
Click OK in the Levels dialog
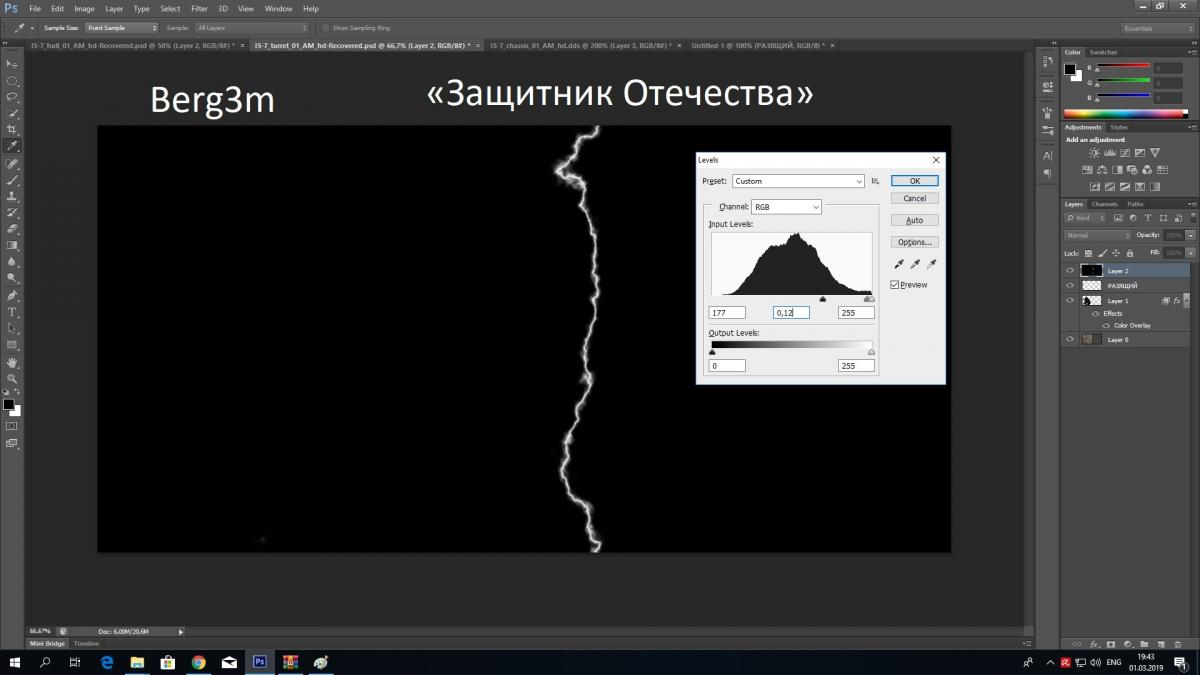coord(914,181)
